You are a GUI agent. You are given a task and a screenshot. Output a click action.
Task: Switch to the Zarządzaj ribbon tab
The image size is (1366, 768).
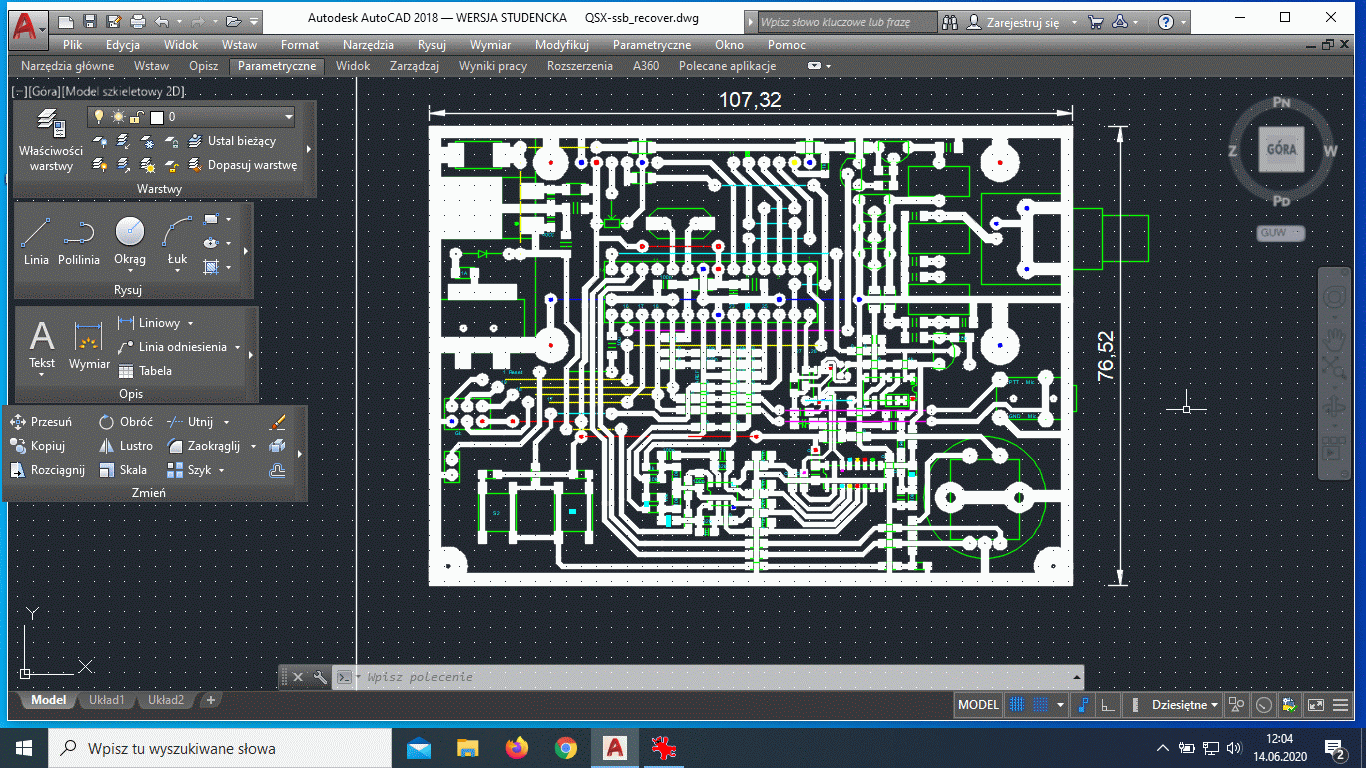(414, 66)
